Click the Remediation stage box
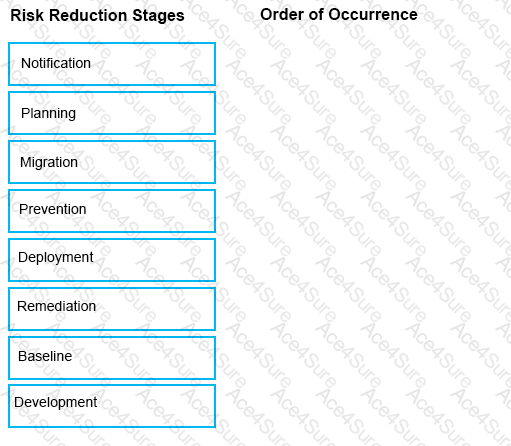The width and height of the screenshot is (511, 446). (112, 309)
